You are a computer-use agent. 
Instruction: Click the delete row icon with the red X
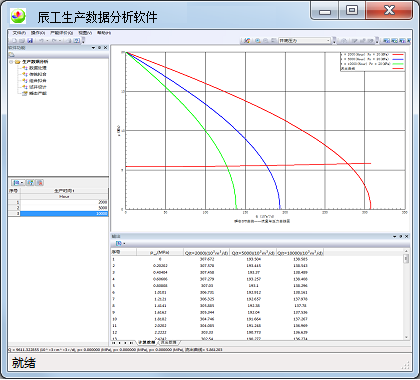click(x=40, y=183)
